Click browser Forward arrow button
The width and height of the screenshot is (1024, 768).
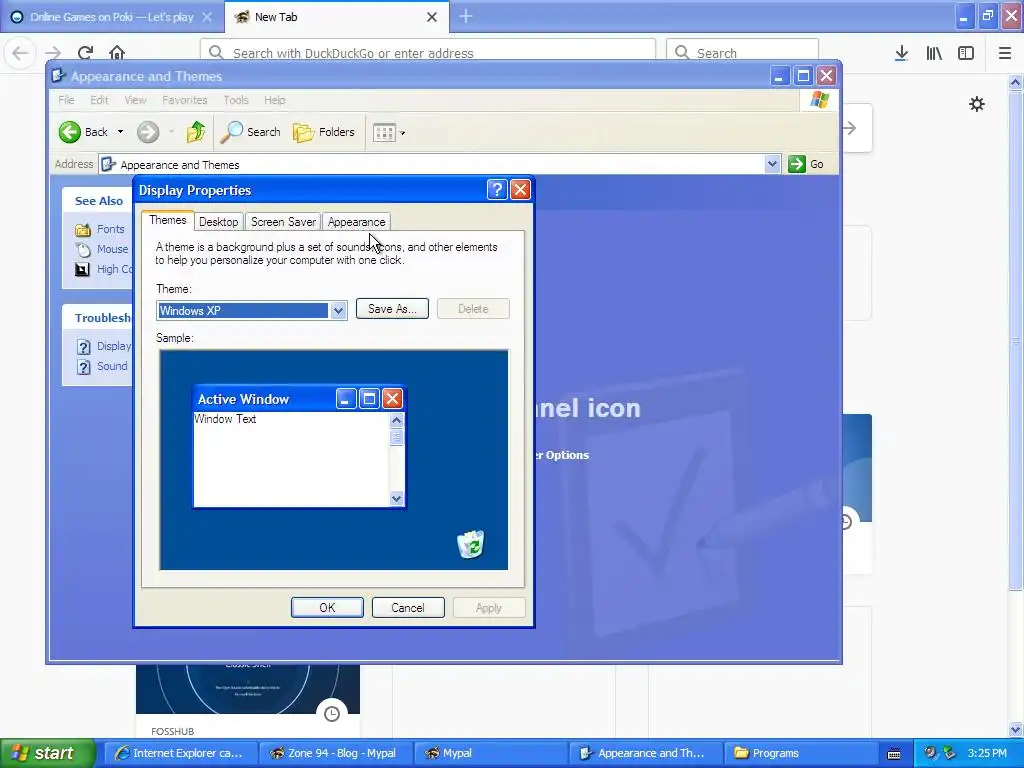[x=53, y=53]
